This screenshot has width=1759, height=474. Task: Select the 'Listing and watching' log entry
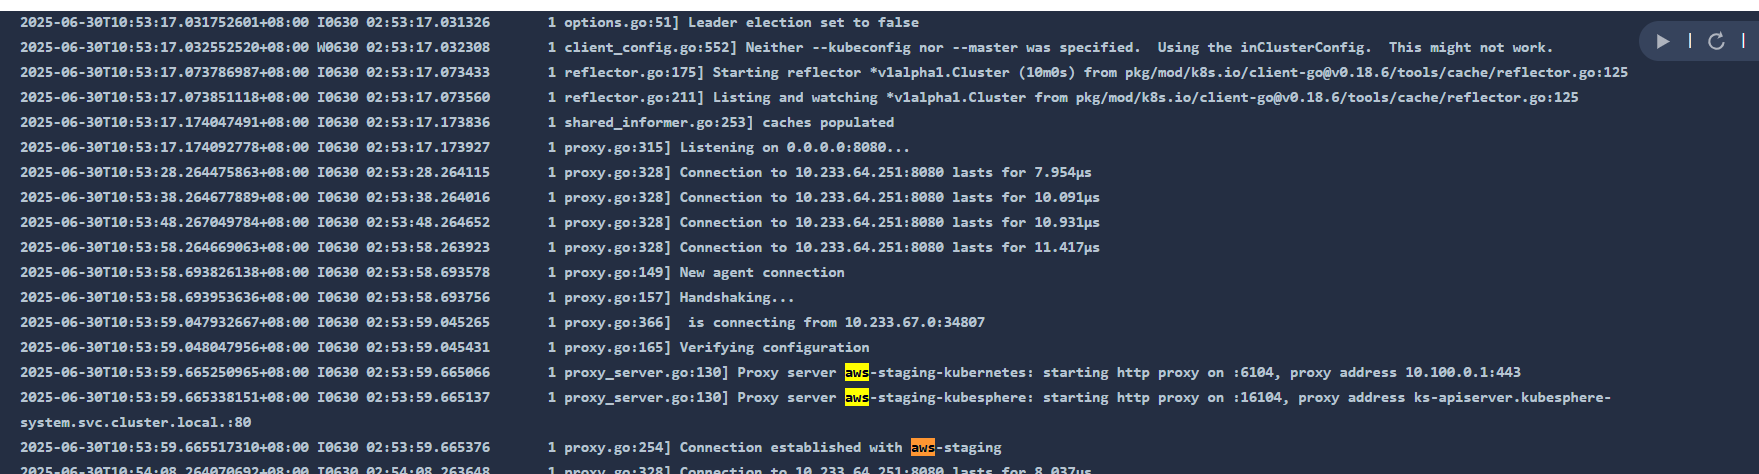pyautogui.click(x=799, y=97)
